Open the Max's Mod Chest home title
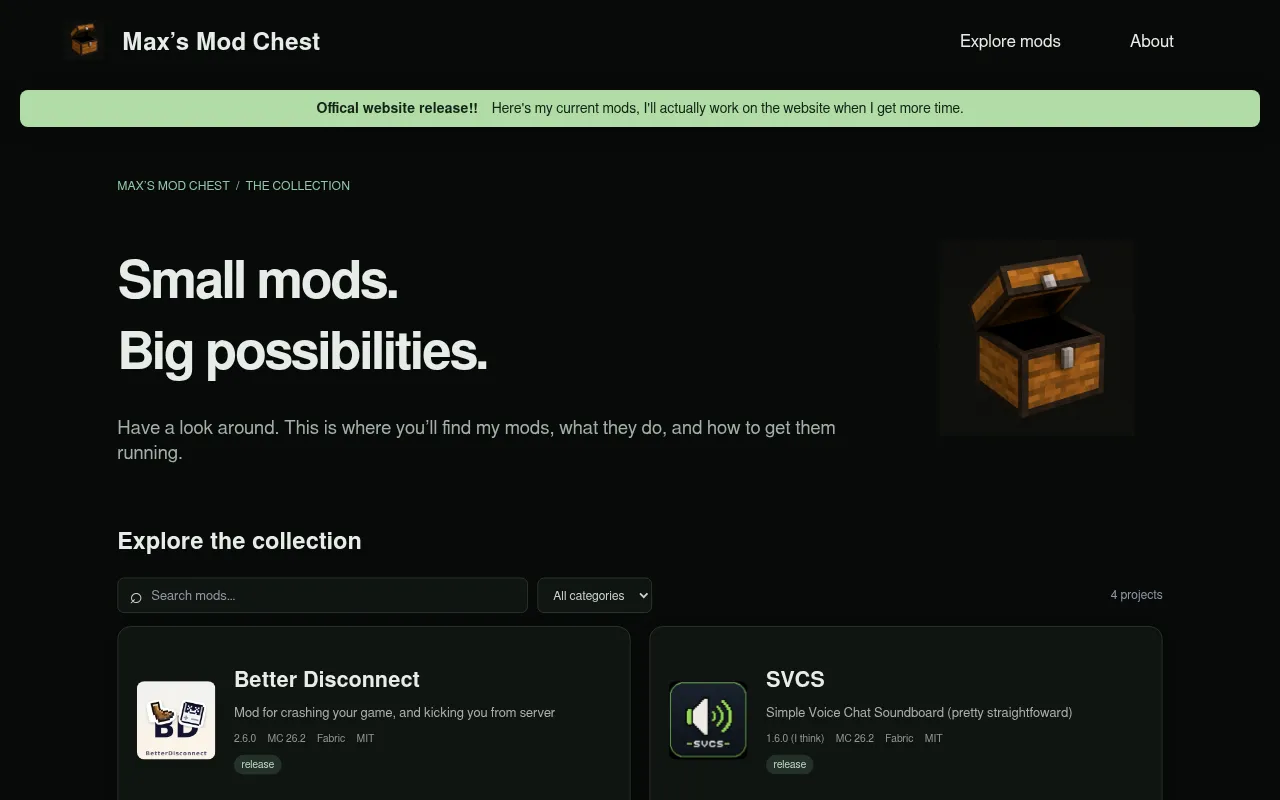The width and height of the screenshot is (1280, 800). (221, 41)
